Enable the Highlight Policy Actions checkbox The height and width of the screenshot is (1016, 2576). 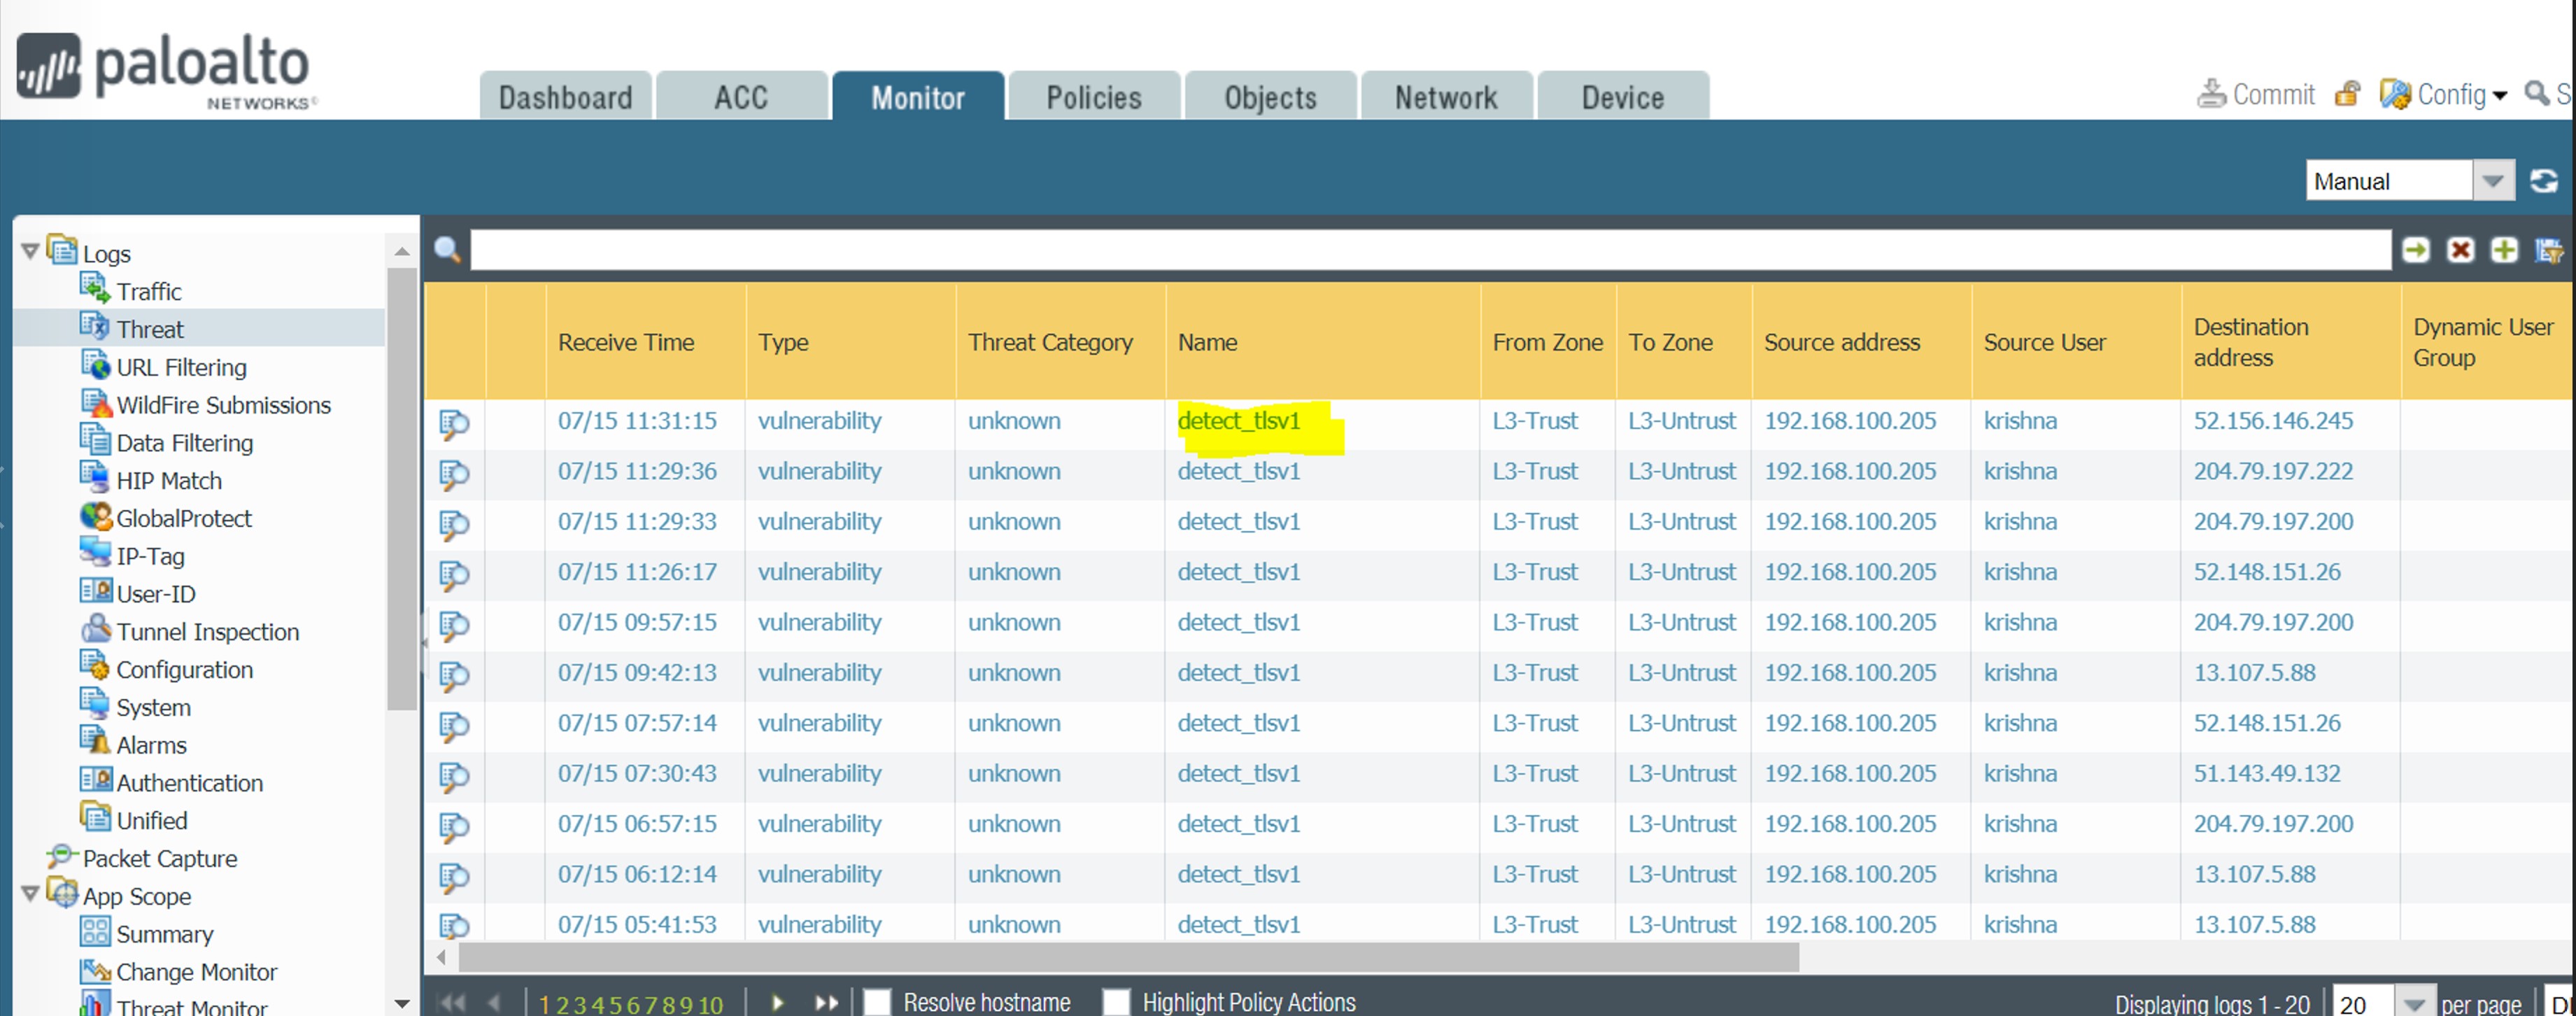click(x=1116, y=1001)
